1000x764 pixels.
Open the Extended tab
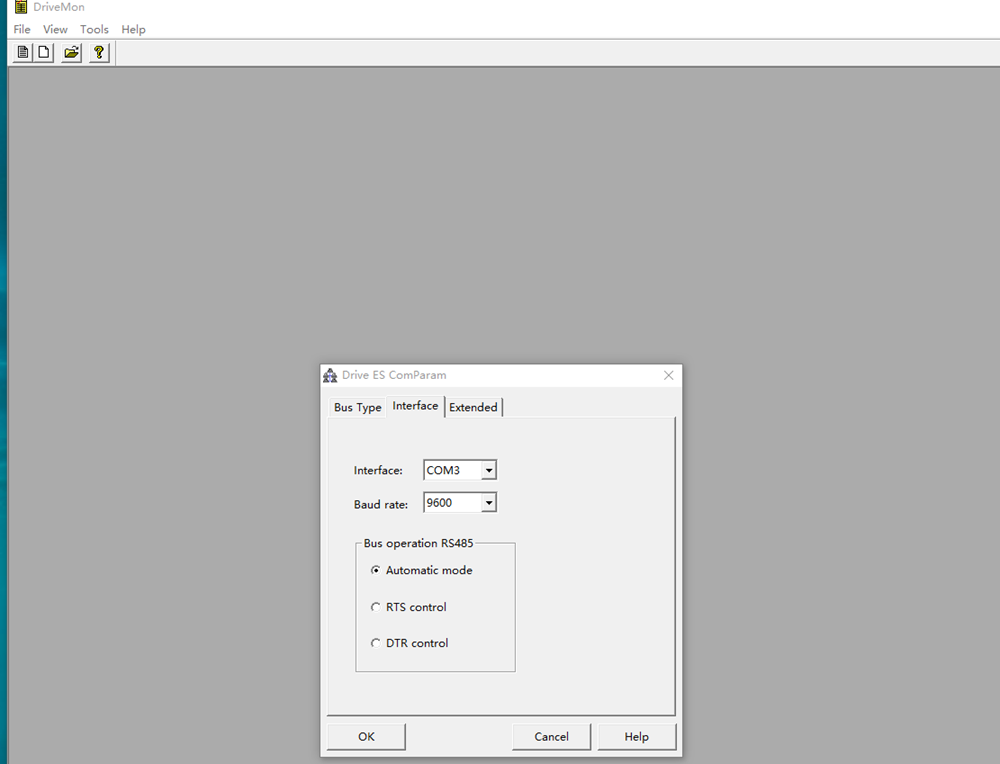point(473,407)
